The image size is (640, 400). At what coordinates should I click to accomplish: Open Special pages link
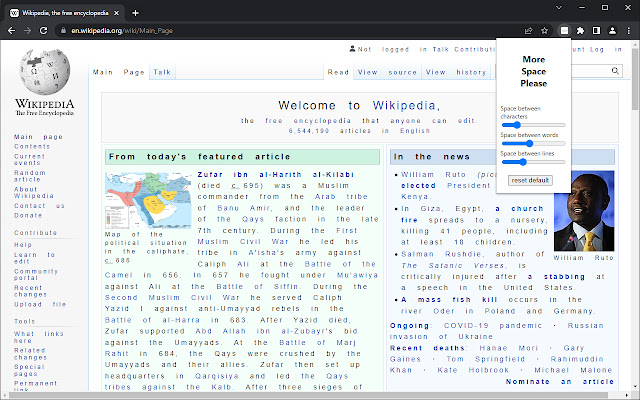pyautogui.click(x=29, y=370)
